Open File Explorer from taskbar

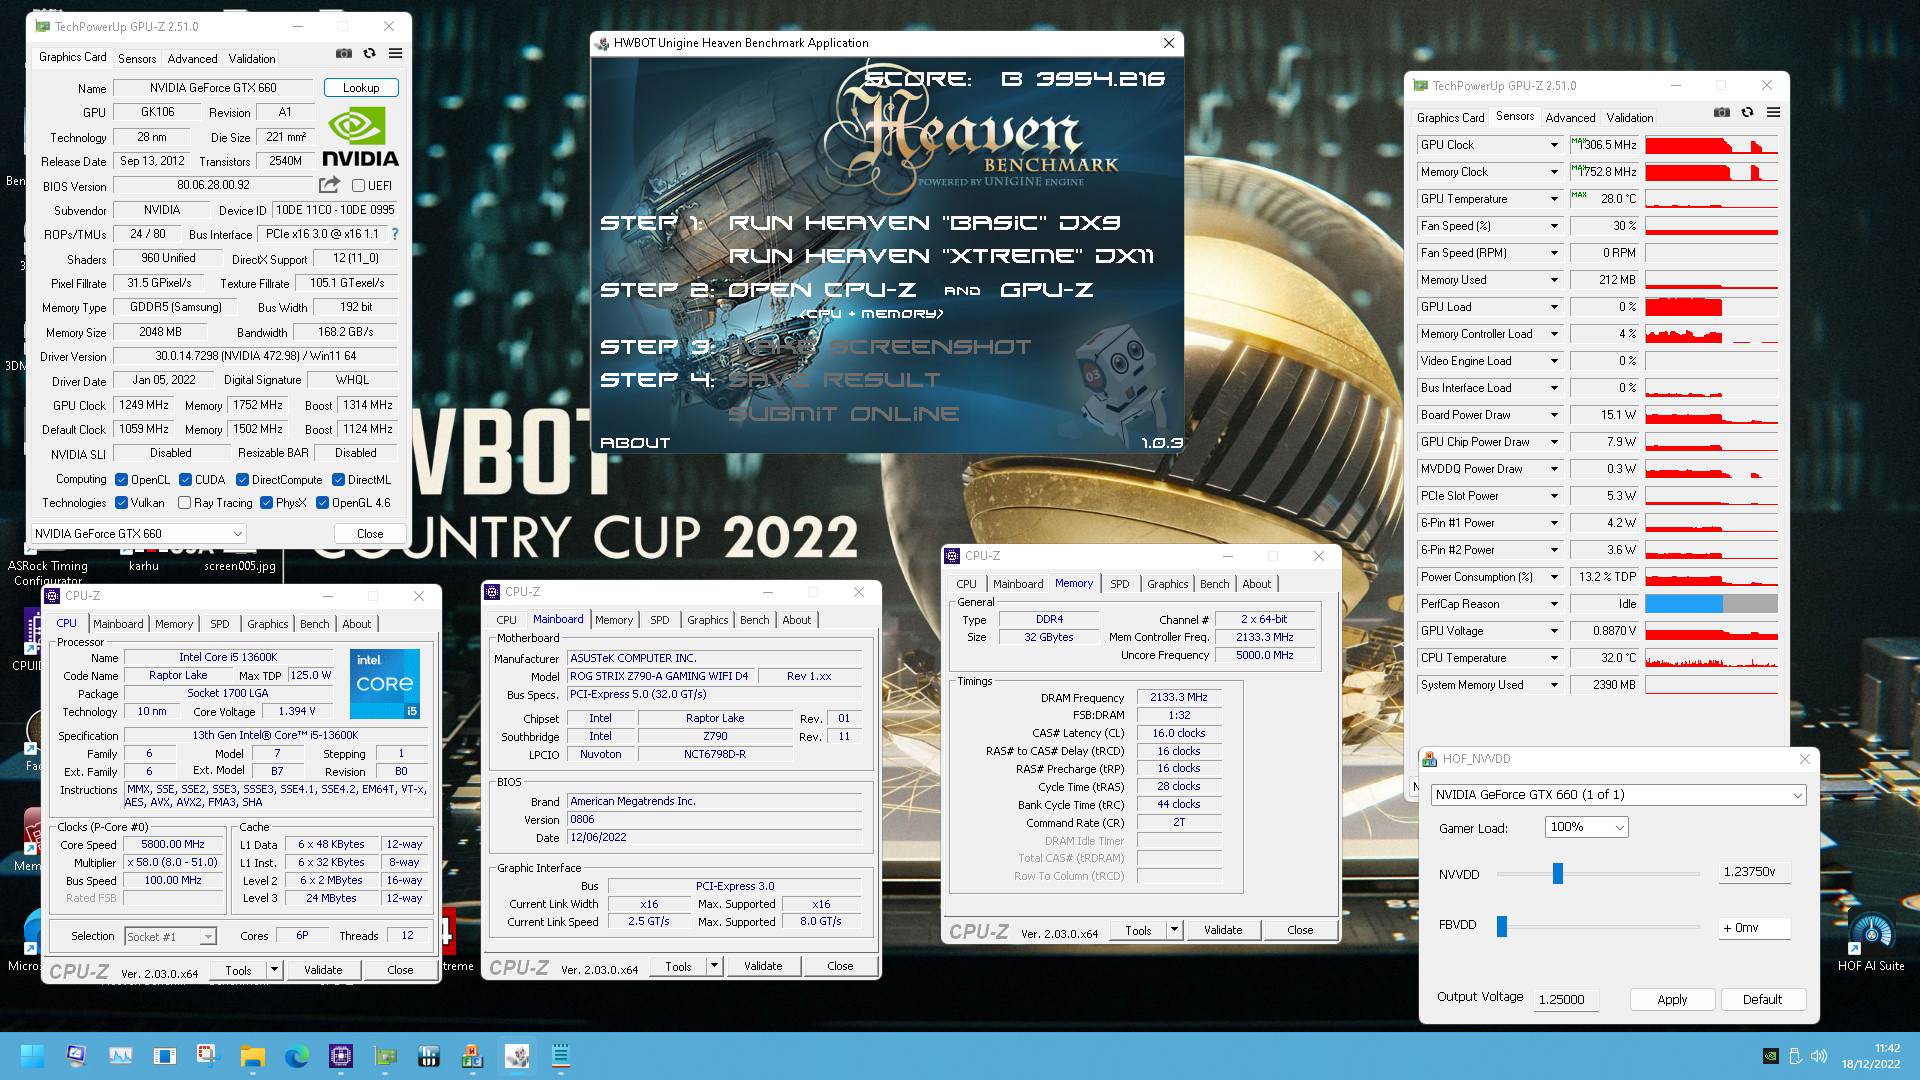pyautogui.click(x=252, y=1056)
